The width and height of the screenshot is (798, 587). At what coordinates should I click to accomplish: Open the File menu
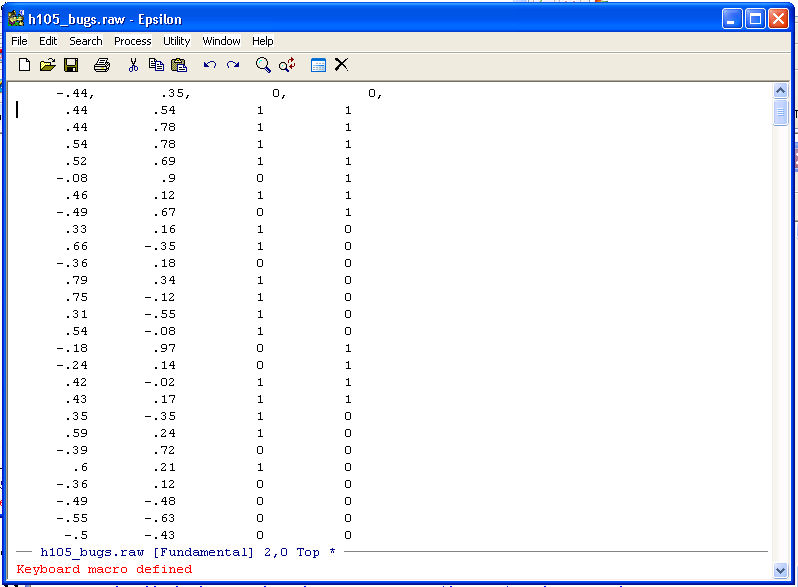19,41
